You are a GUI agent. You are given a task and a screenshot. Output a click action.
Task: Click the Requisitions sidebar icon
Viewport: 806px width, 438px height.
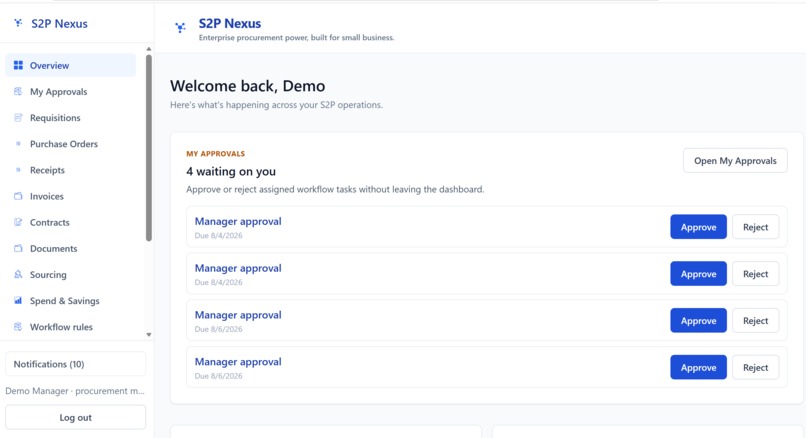pos(18,118)
